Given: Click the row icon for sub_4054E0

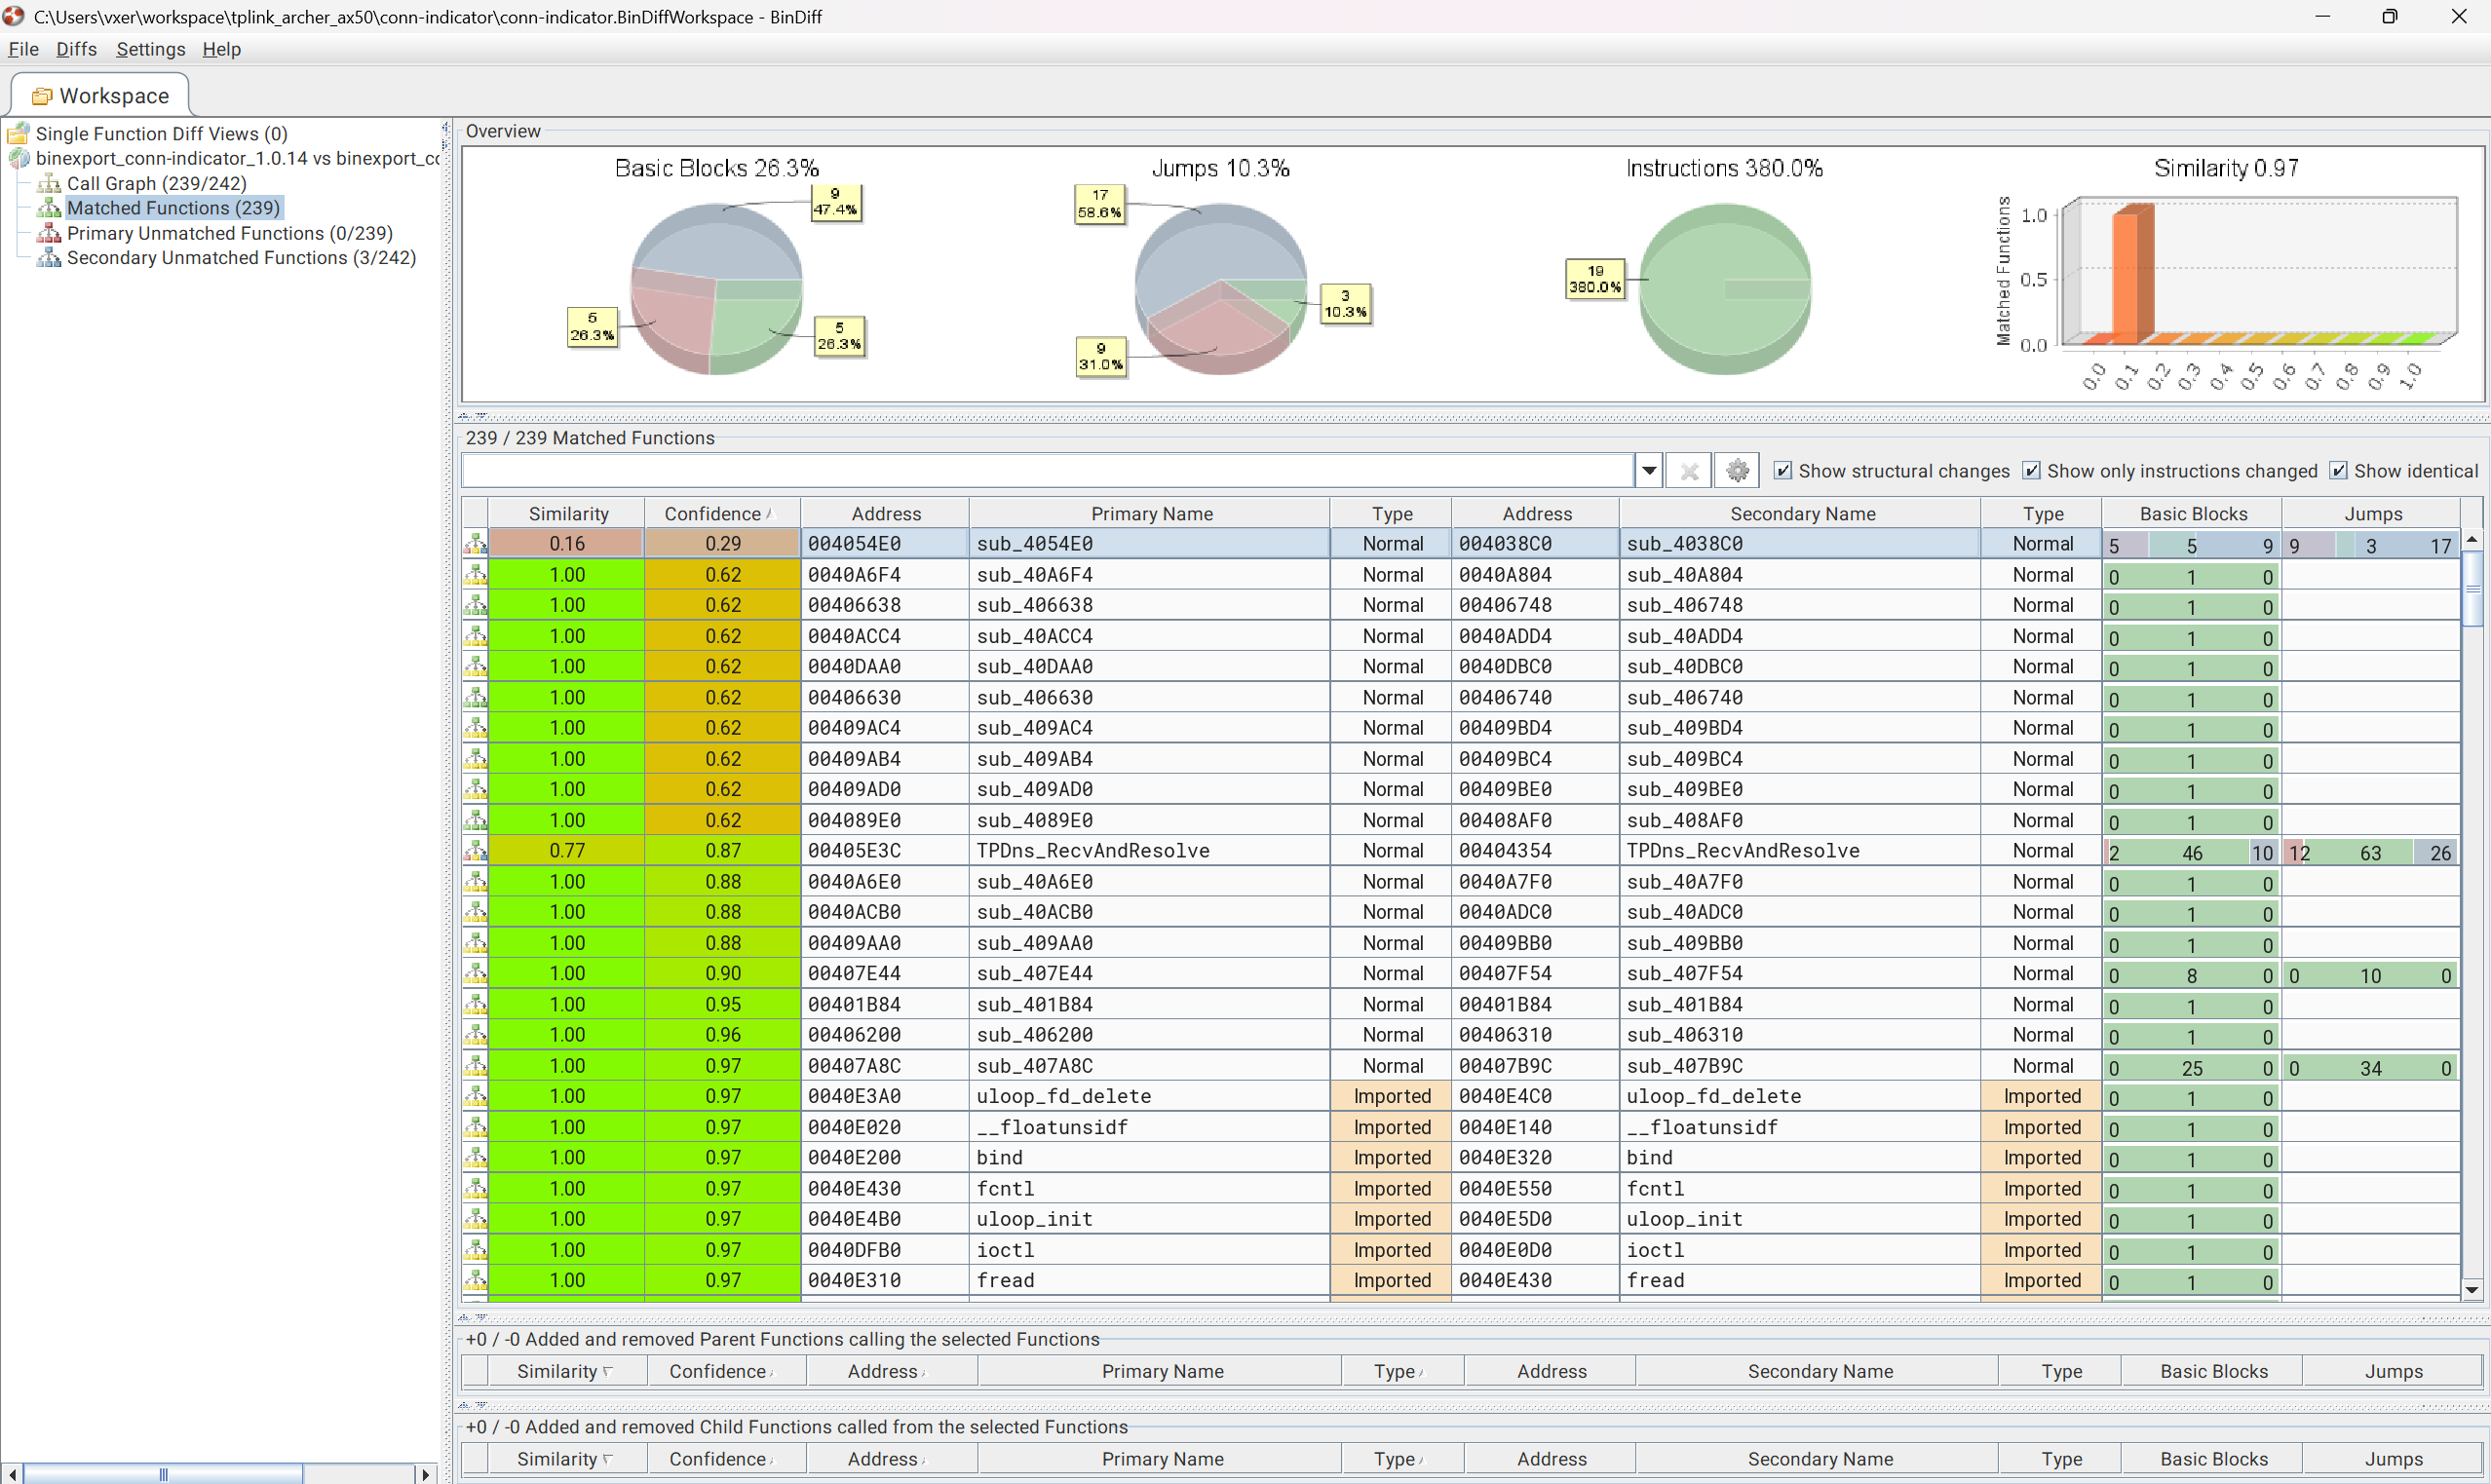Looking at the screenshot, I should 475,543.
